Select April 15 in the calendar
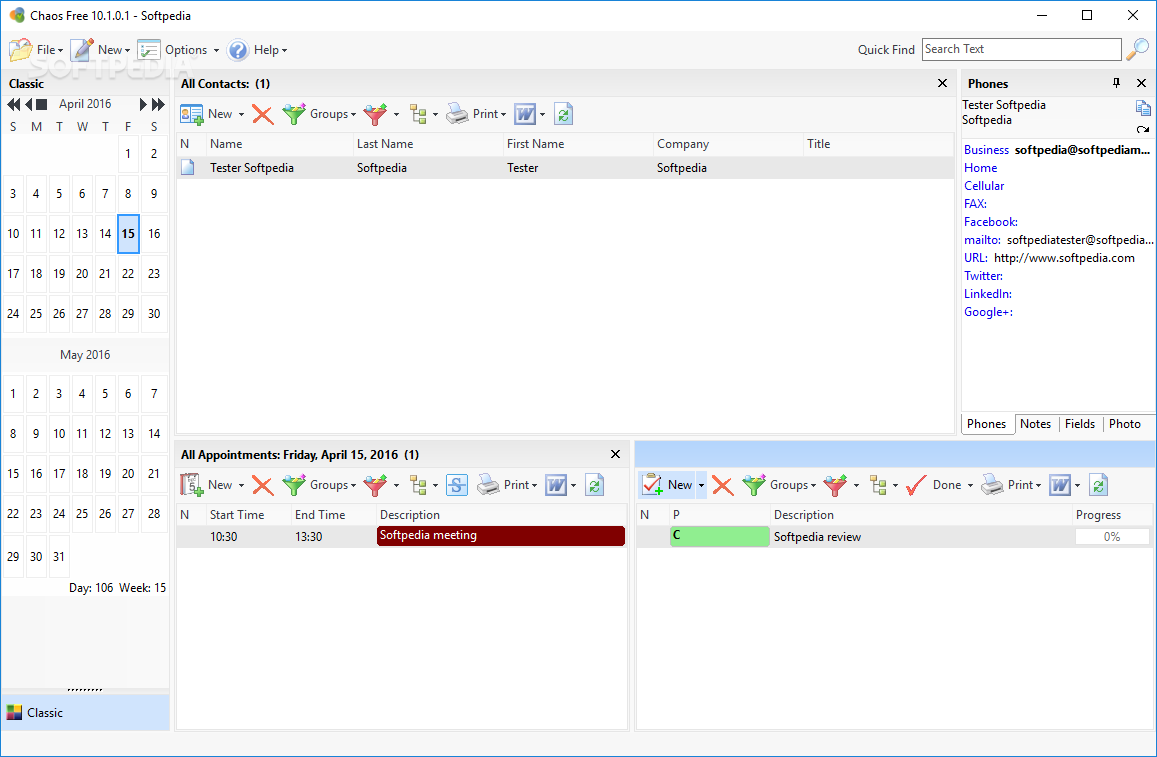 click(x=128, y=234)
